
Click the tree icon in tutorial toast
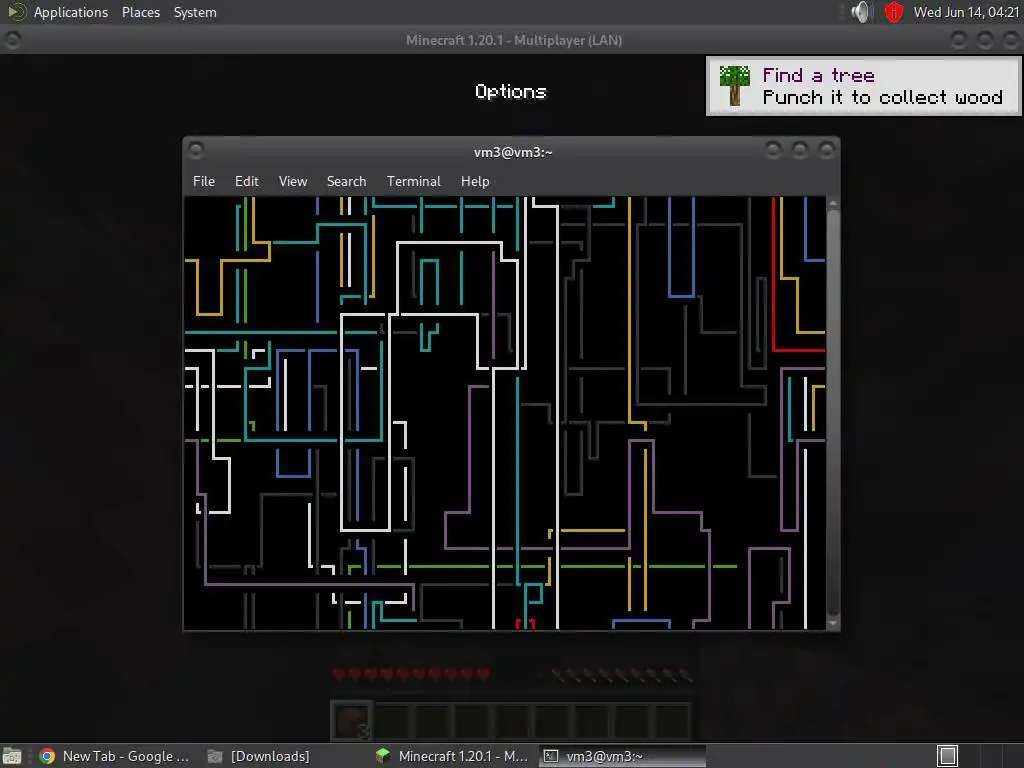coord(735,86)
